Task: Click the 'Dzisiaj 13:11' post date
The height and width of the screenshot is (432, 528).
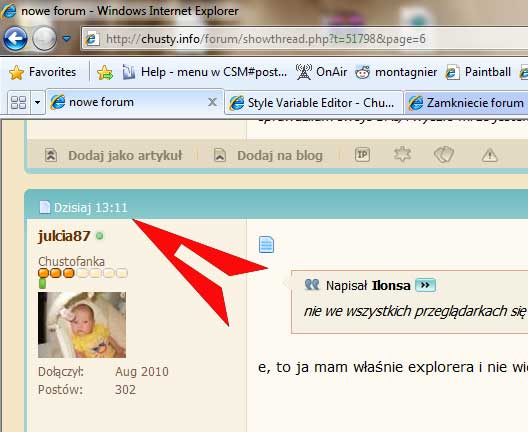Action: pyautogui.click(x=91, y=208)
